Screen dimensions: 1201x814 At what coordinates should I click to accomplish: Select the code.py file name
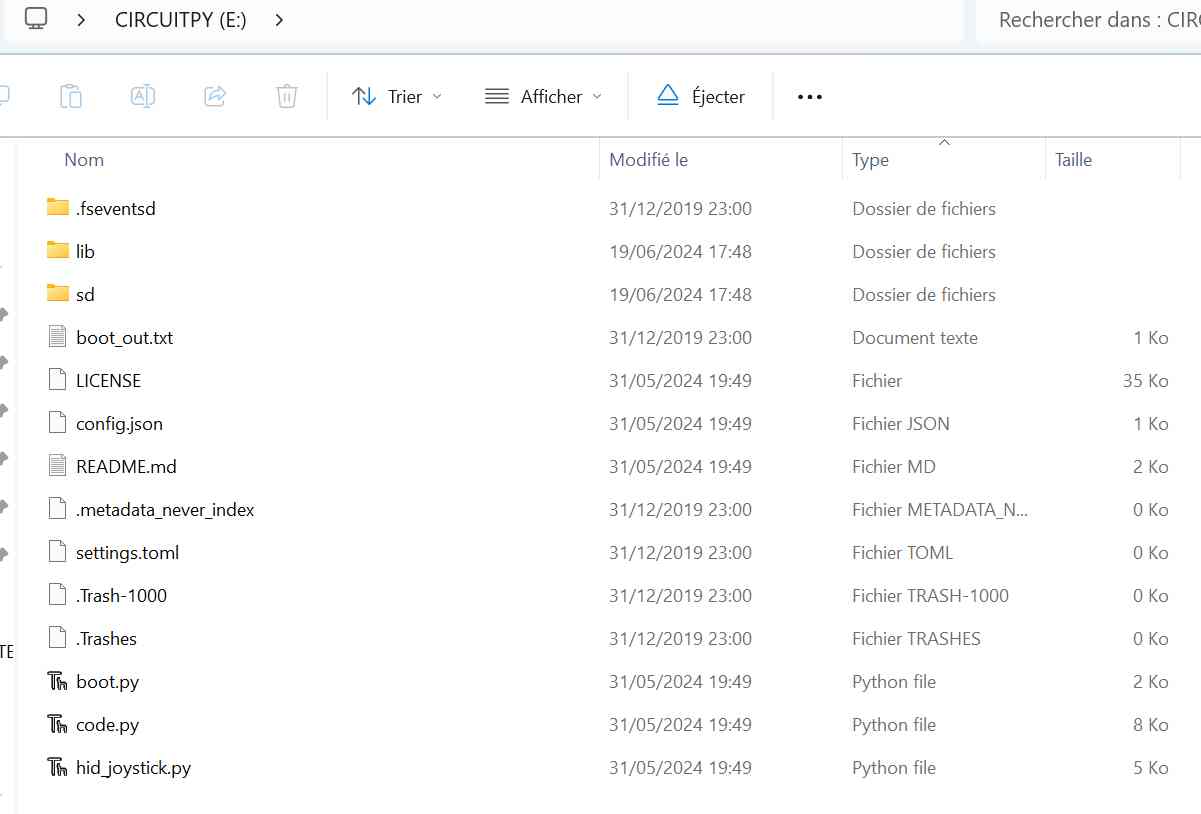pos(108,725)
